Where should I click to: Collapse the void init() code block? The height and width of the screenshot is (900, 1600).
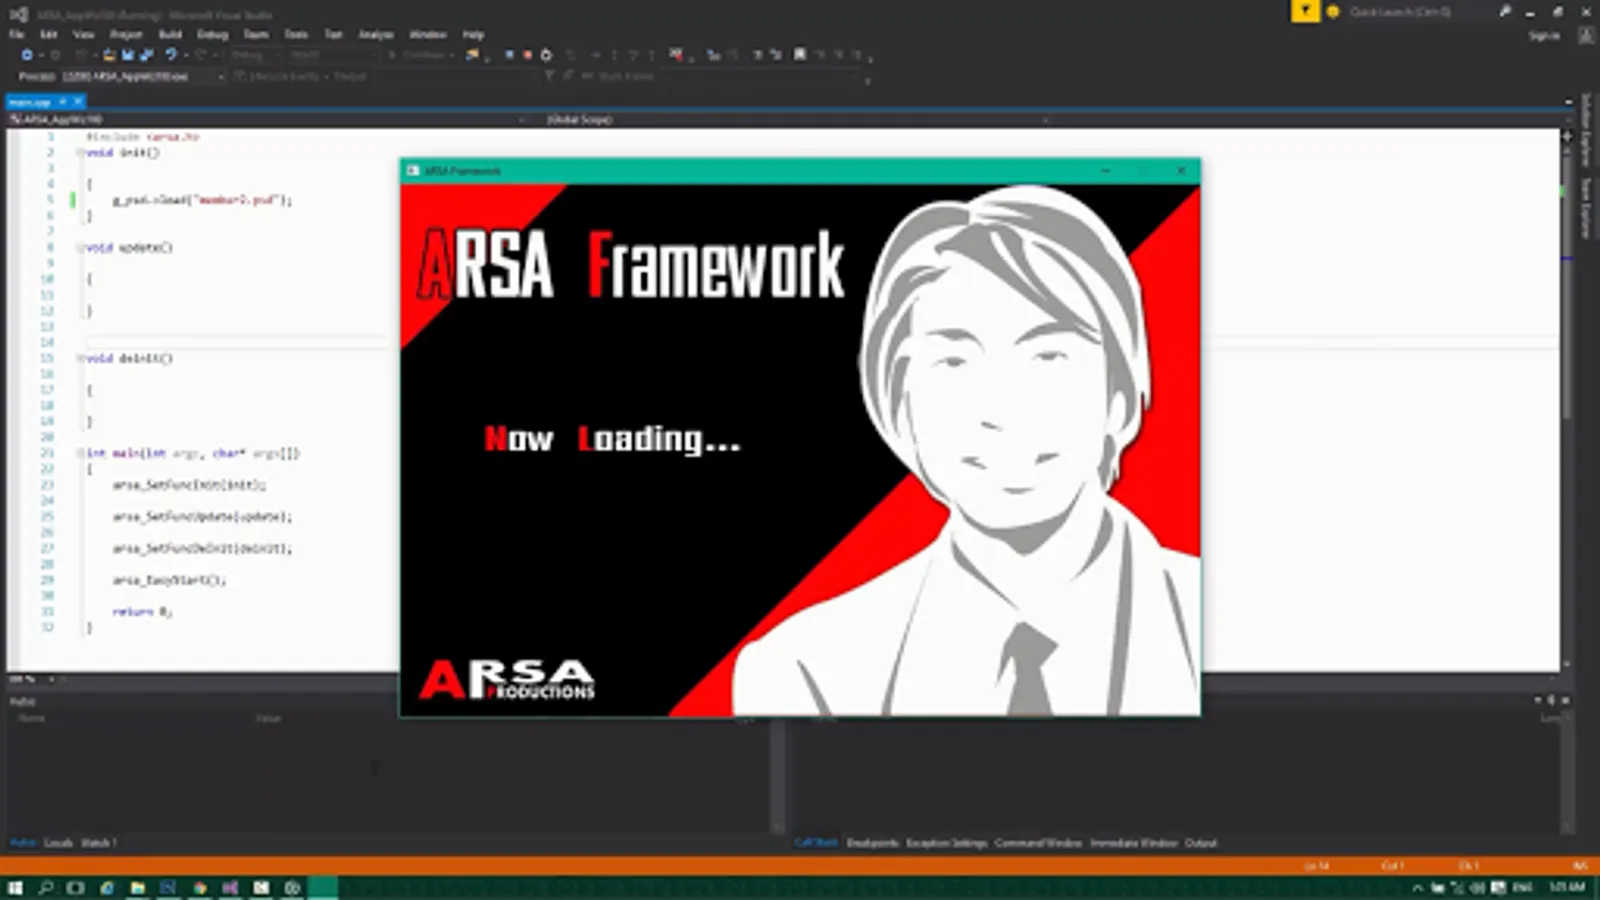click(79, 153)
